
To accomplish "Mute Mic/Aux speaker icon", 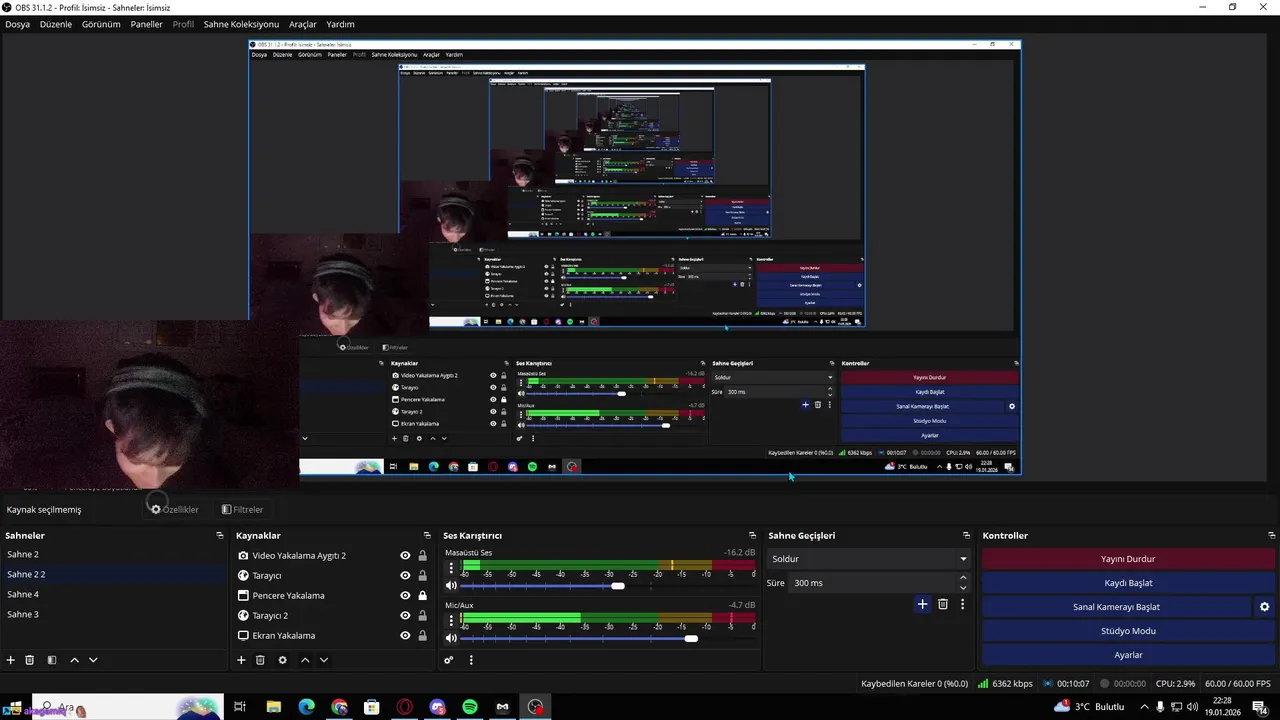I will (451, 638).
